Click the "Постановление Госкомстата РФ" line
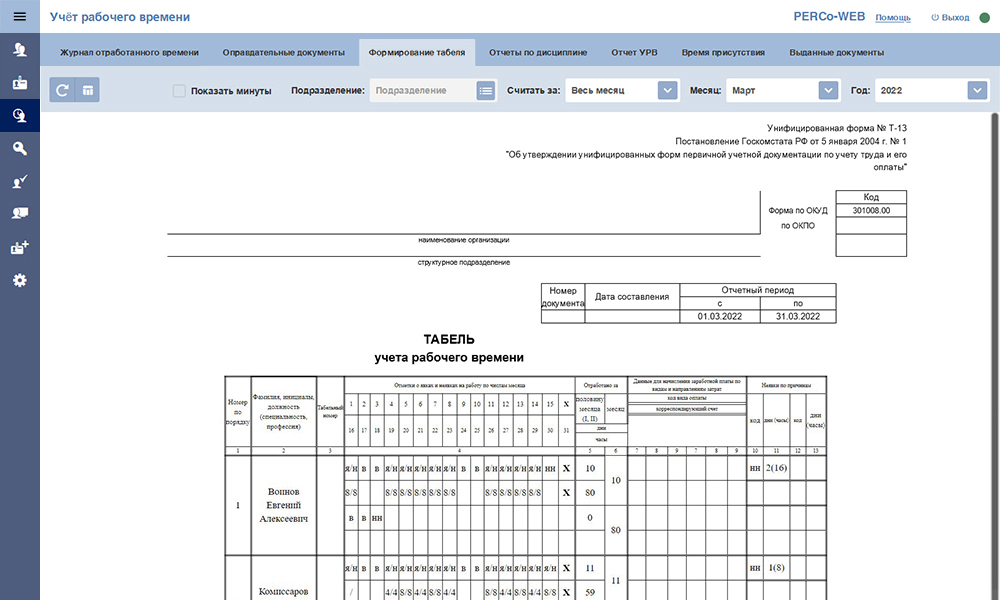 click(x=791, y=141)
